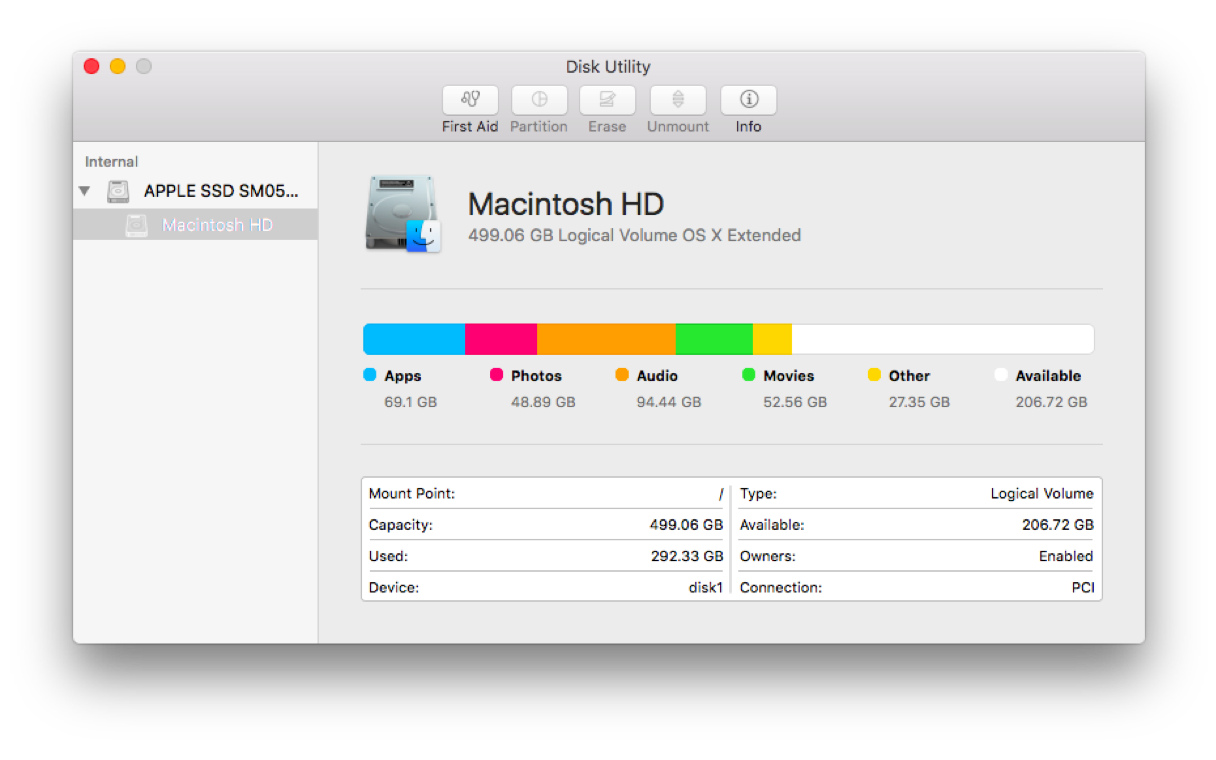Click the Internal sidebar section header
The image size is (1216, 760).
click(111, 162)
